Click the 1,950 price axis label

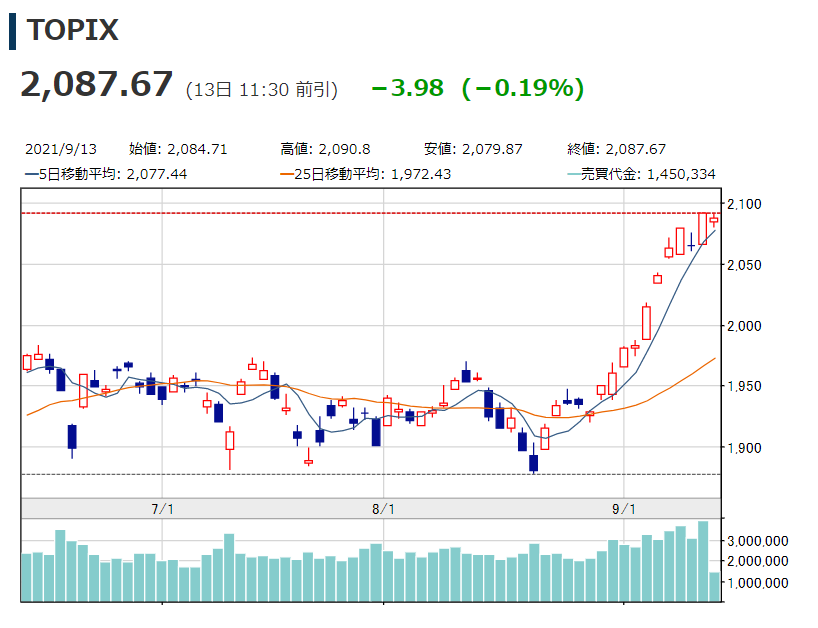[744, 387]
